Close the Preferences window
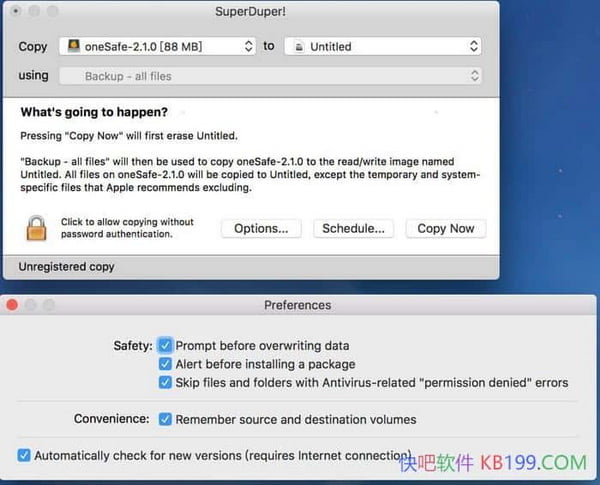The image size is (600, 485). click(12, 305)
